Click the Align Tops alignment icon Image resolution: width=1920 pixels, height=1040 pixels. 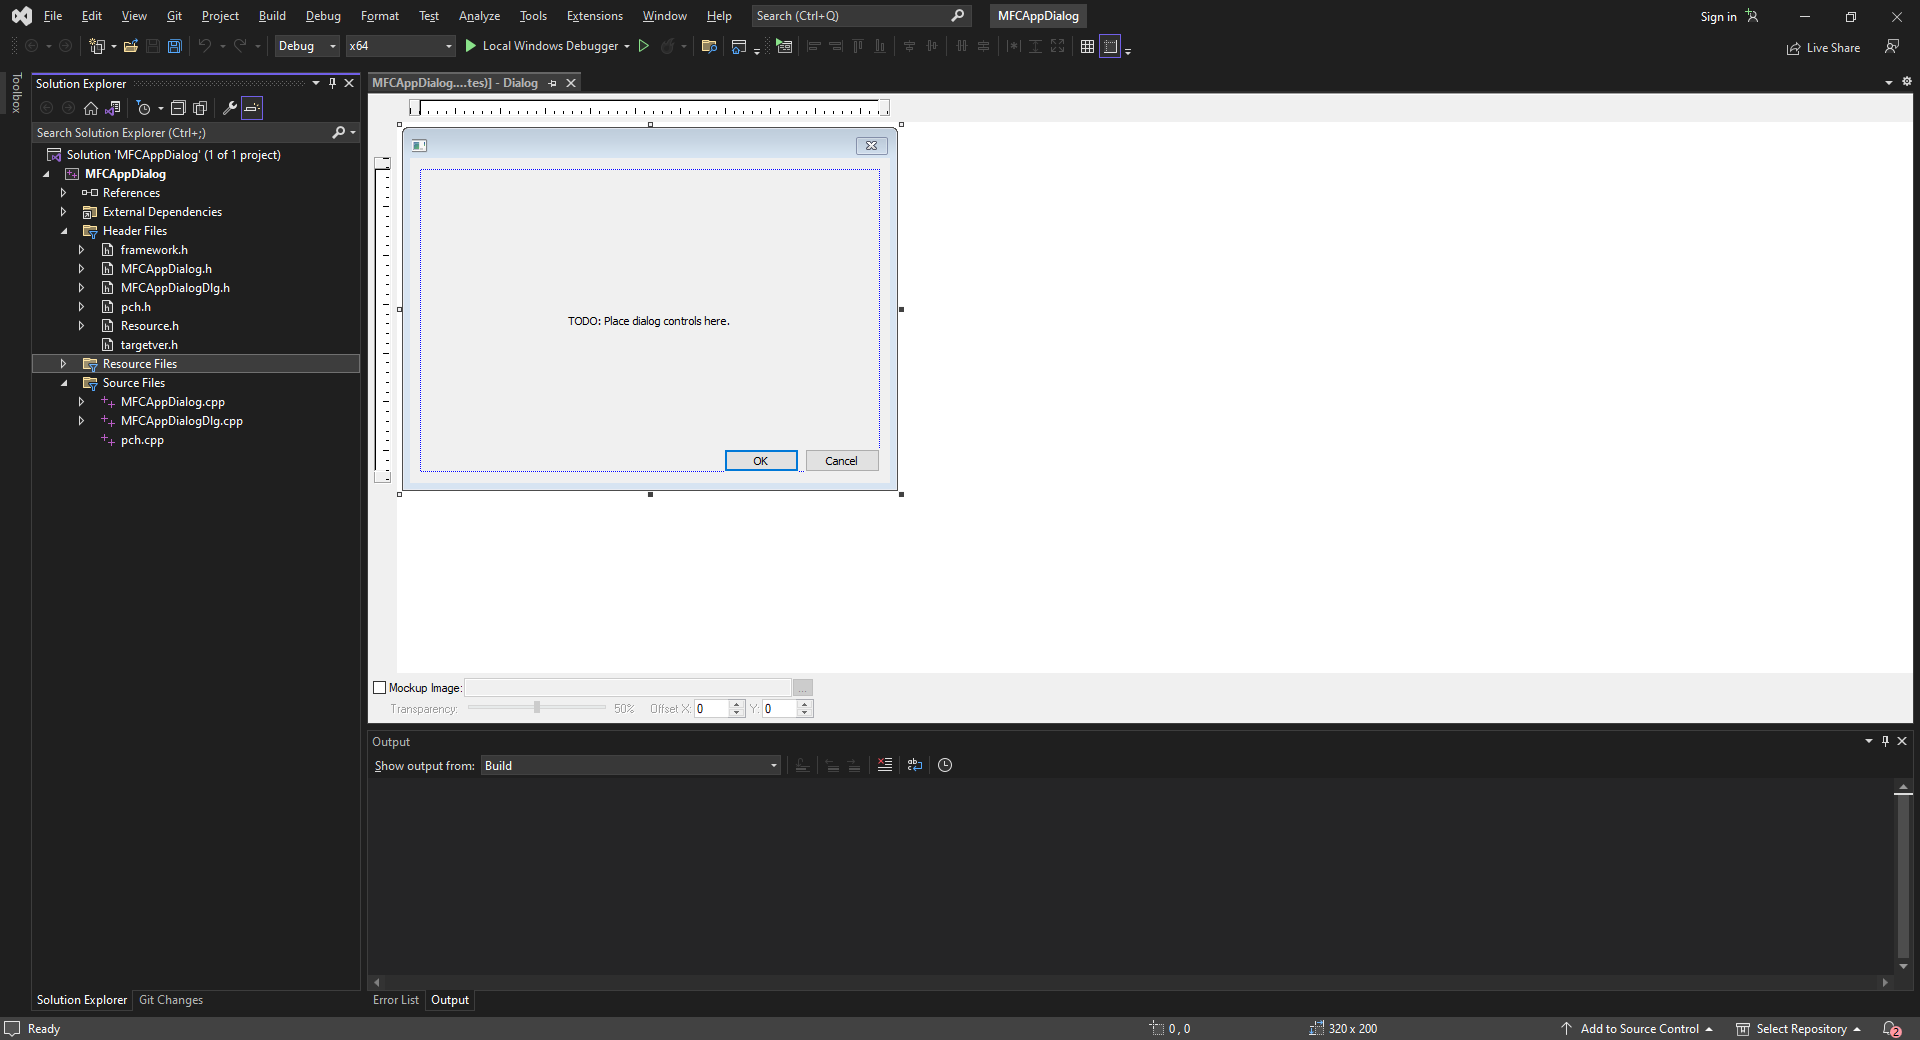(x=858, y=46)
